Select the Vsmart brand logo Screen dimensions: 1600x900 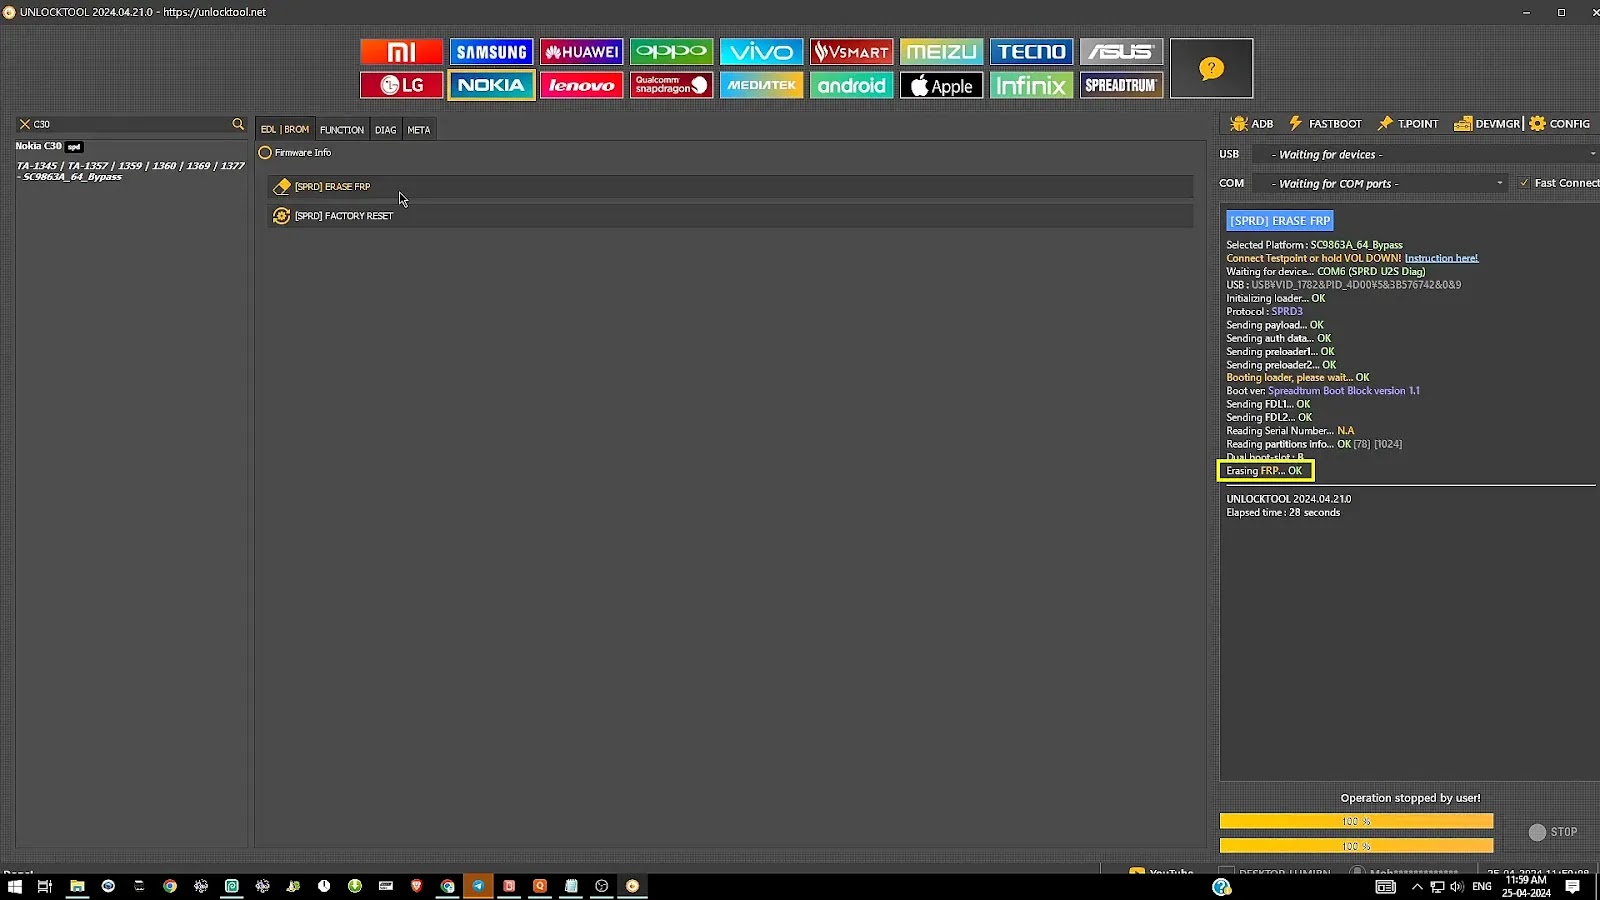click(x=851, y=52)
